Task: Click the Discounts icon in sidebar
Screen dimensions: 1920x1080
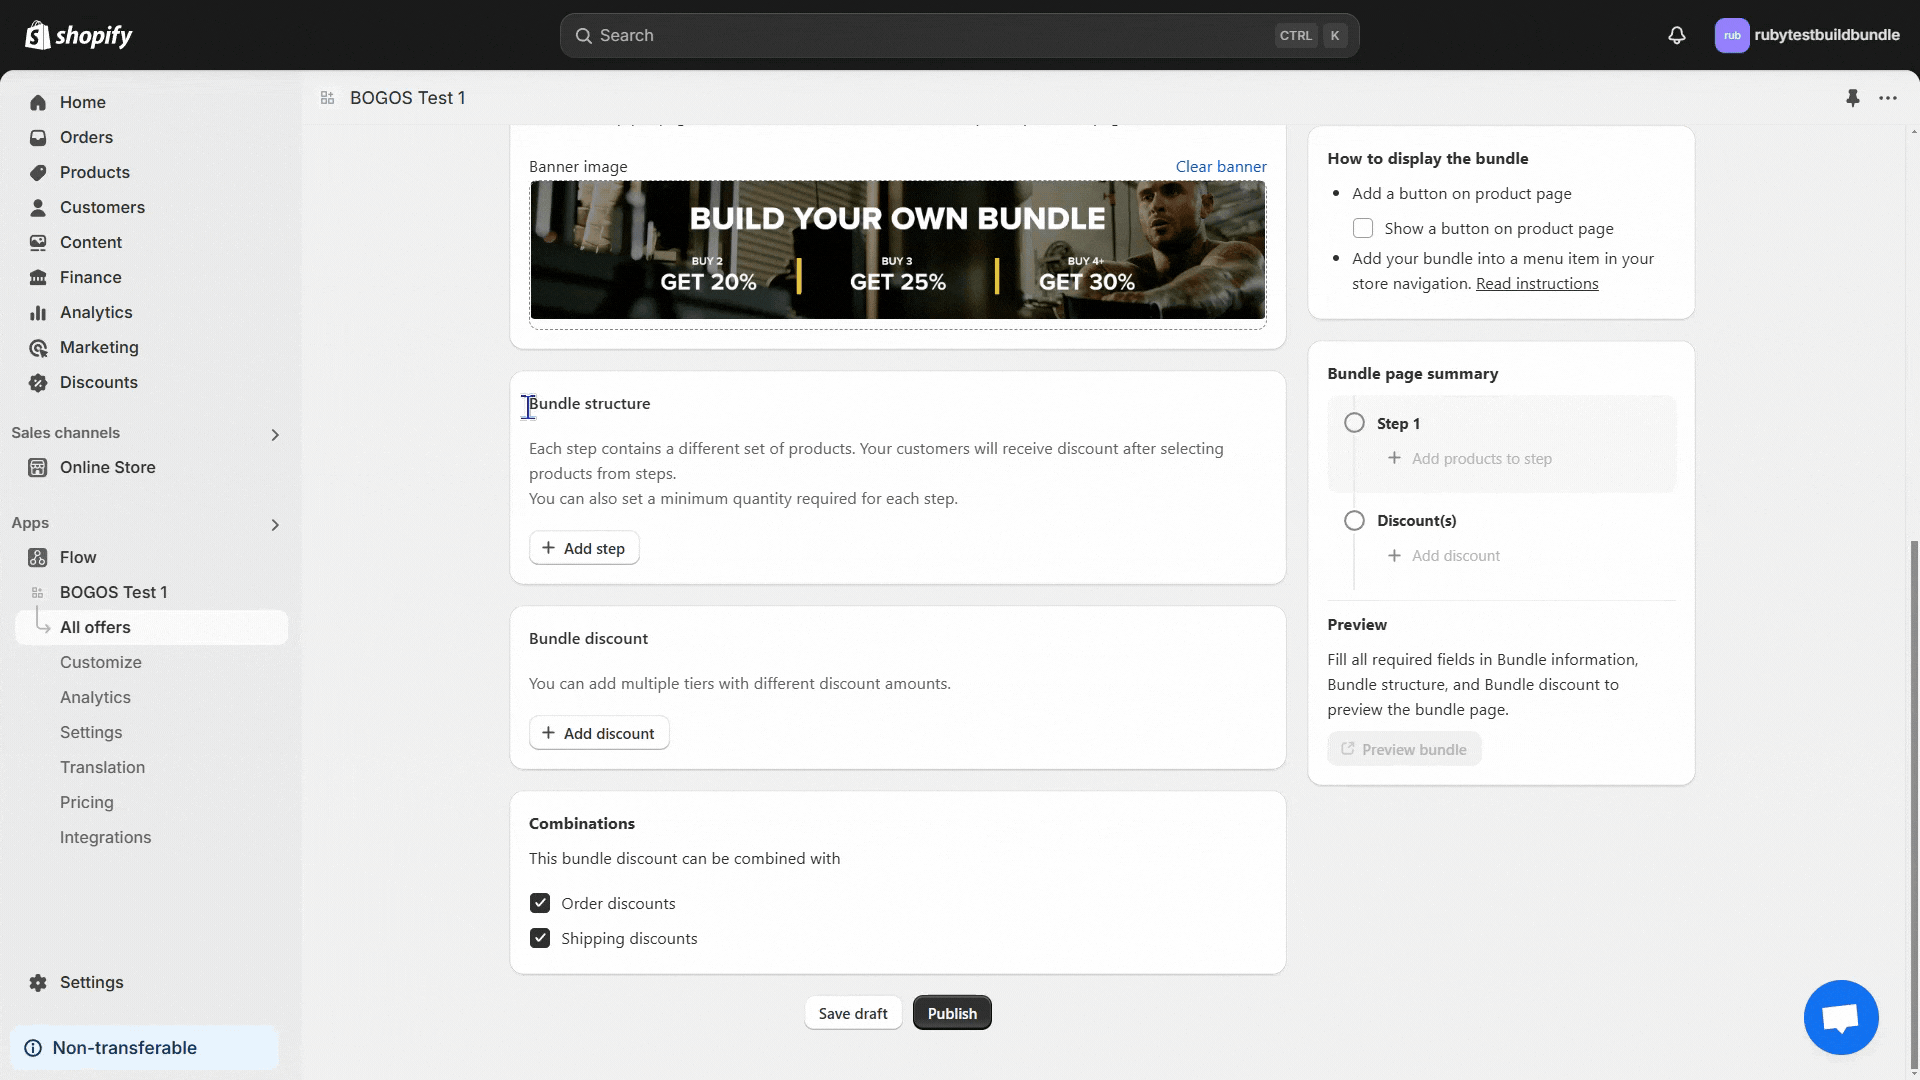Action: pyautogui.click(x=38, y=382)
